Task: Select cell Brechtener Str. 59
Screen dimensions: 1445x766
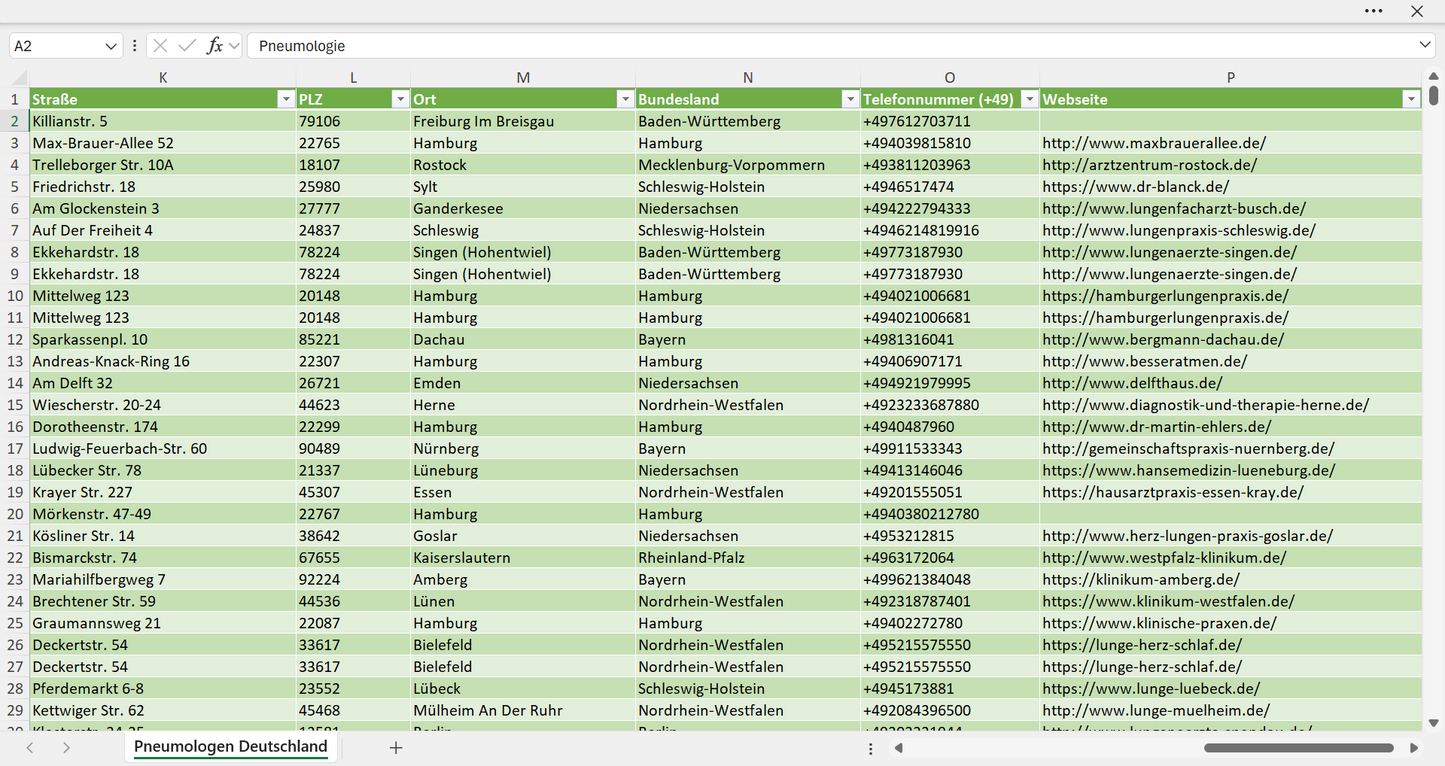Action: tap(163, 601)
